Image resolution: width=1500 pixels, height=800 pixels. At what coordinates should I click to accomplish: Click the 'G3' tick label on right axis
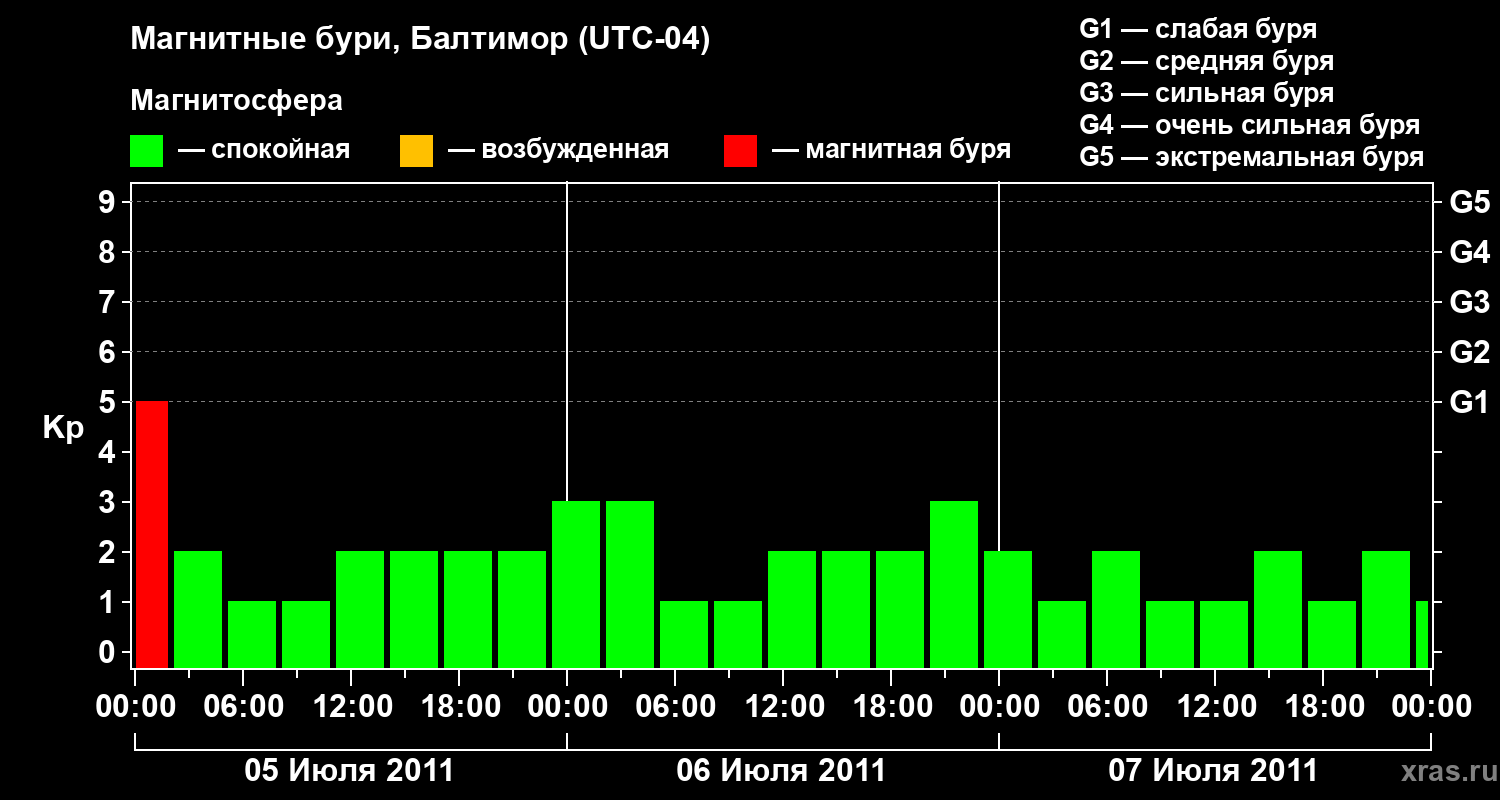(x=1469, y=302)
